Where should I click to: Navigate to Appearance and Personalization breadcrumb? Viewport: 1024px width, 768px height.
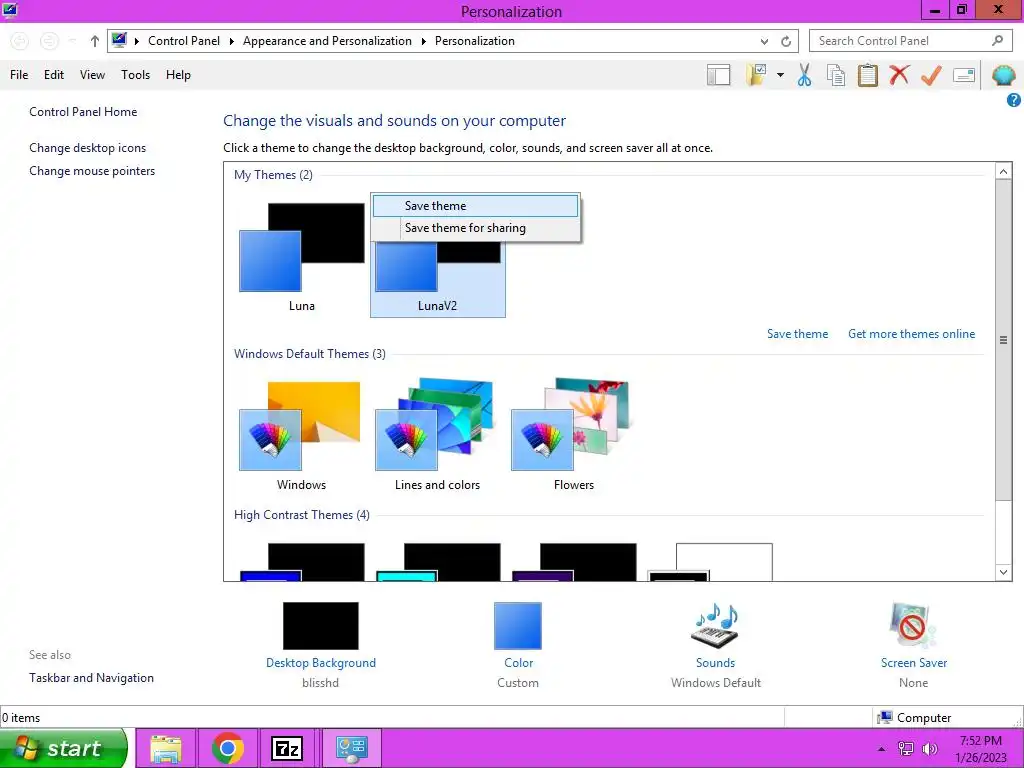click(327, 40)
